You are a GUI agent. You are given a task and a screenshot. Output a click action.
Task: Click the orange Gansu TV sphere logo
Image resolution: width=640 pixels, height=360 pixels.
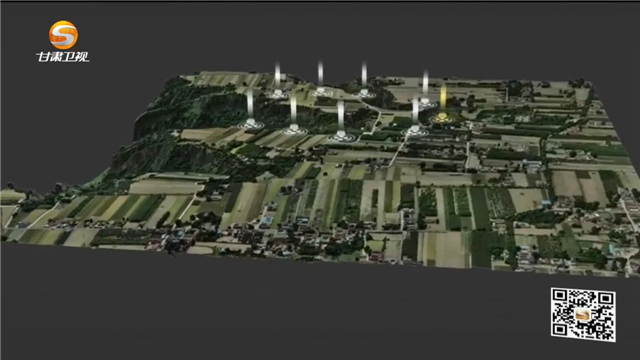63,35
